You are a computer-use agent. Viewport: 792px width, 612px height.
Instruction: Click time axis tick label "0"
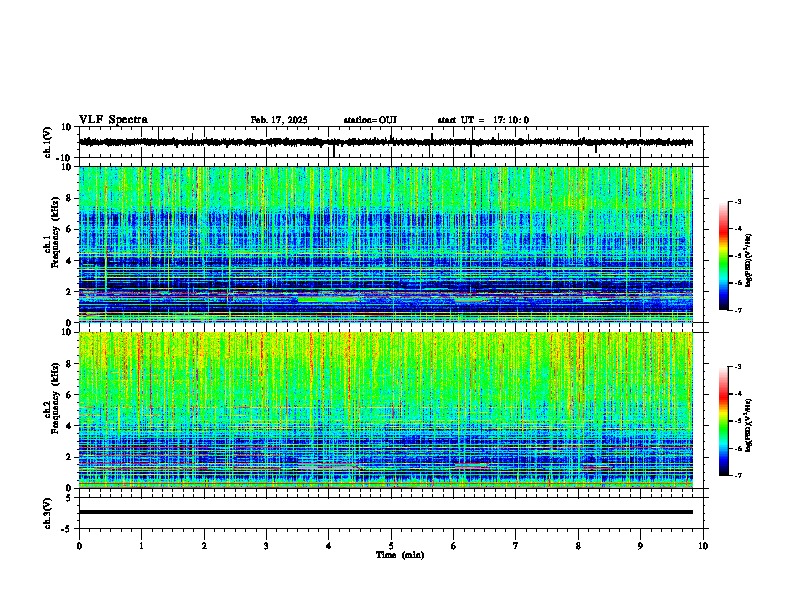79,546
